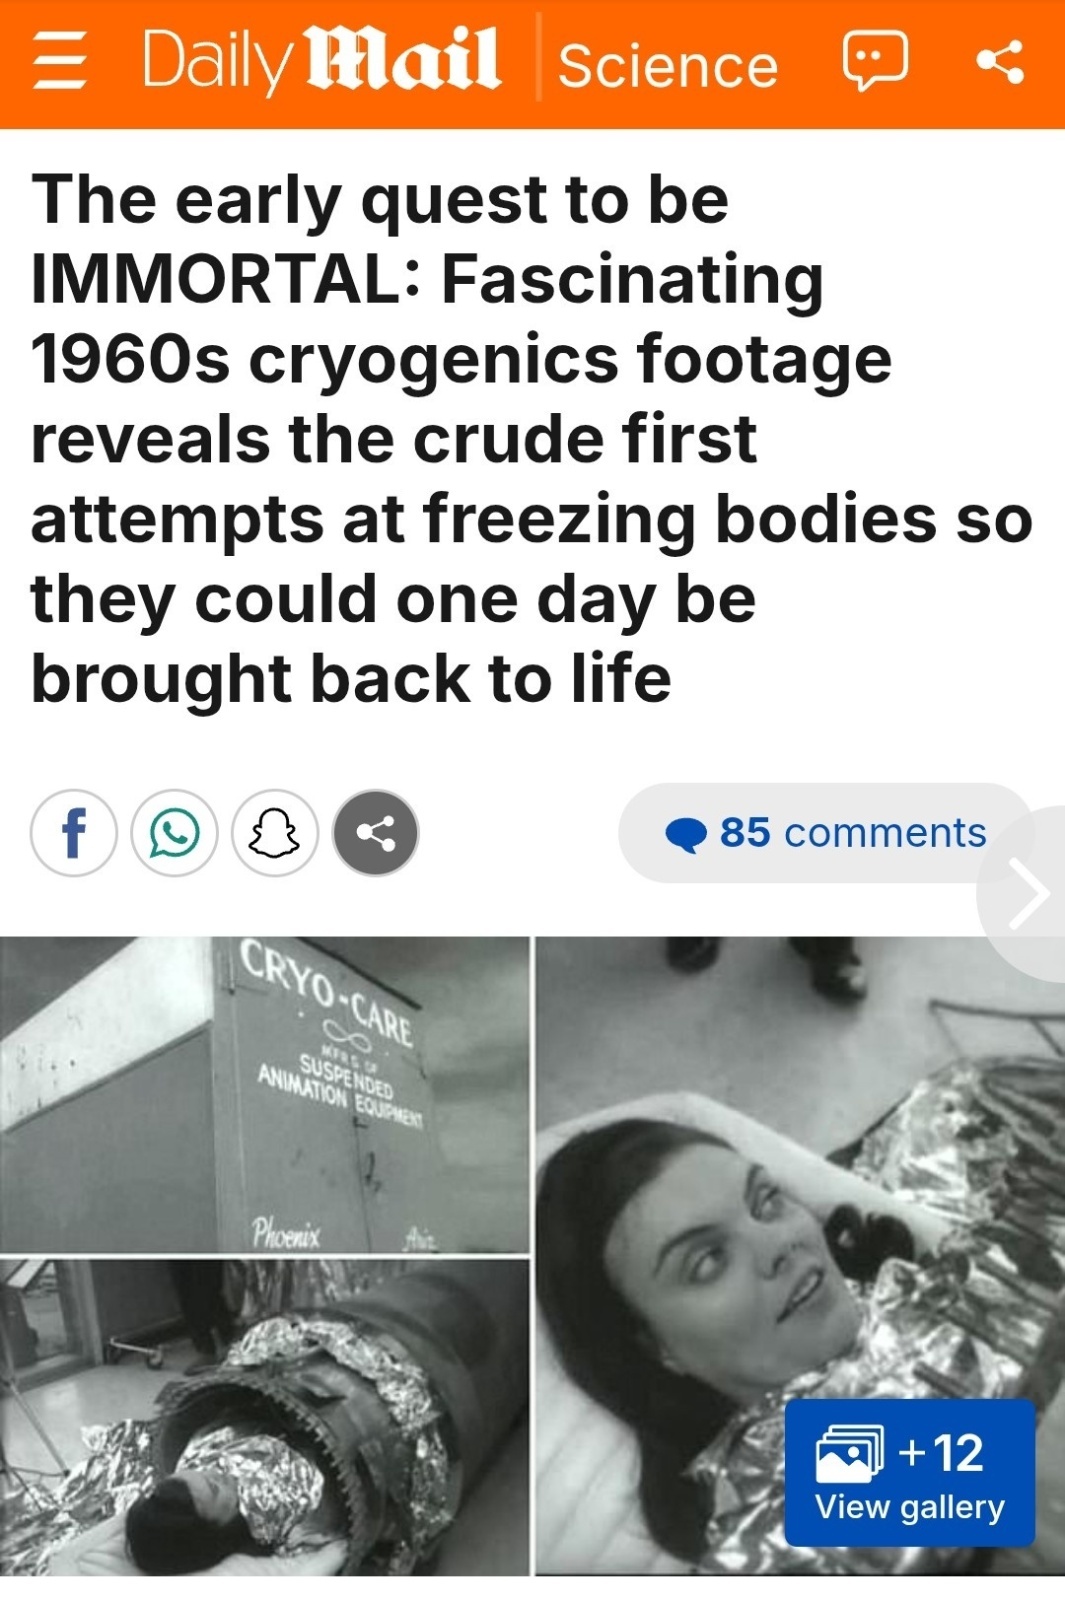Tap the share icon in orange header
This screenshot has width=1065, height=1600.
(1000, 62)
